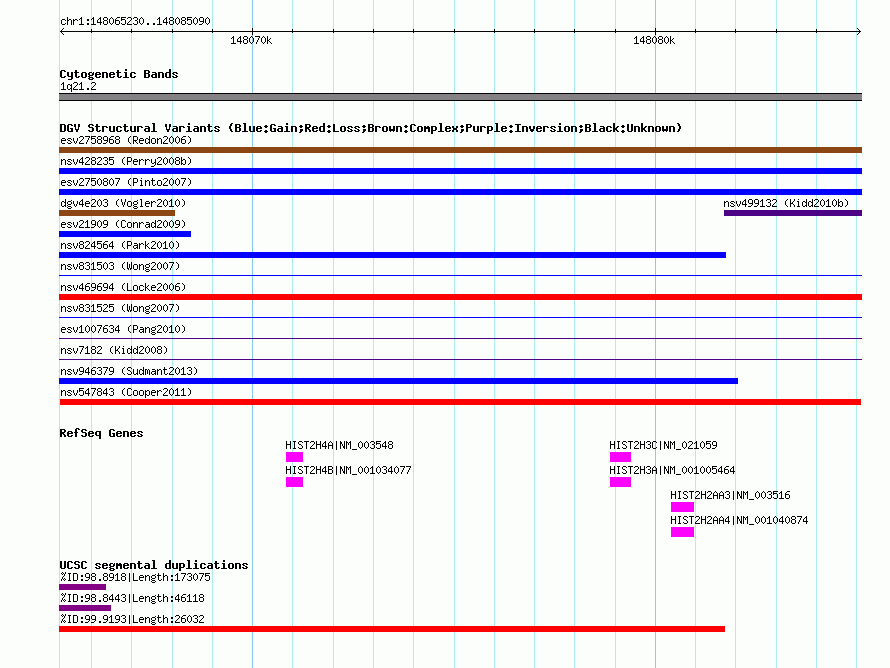Select the esv21909 (Conrad2009) blue bar
890x668 pixels.
pyautogui.click(x=125, y=234)
